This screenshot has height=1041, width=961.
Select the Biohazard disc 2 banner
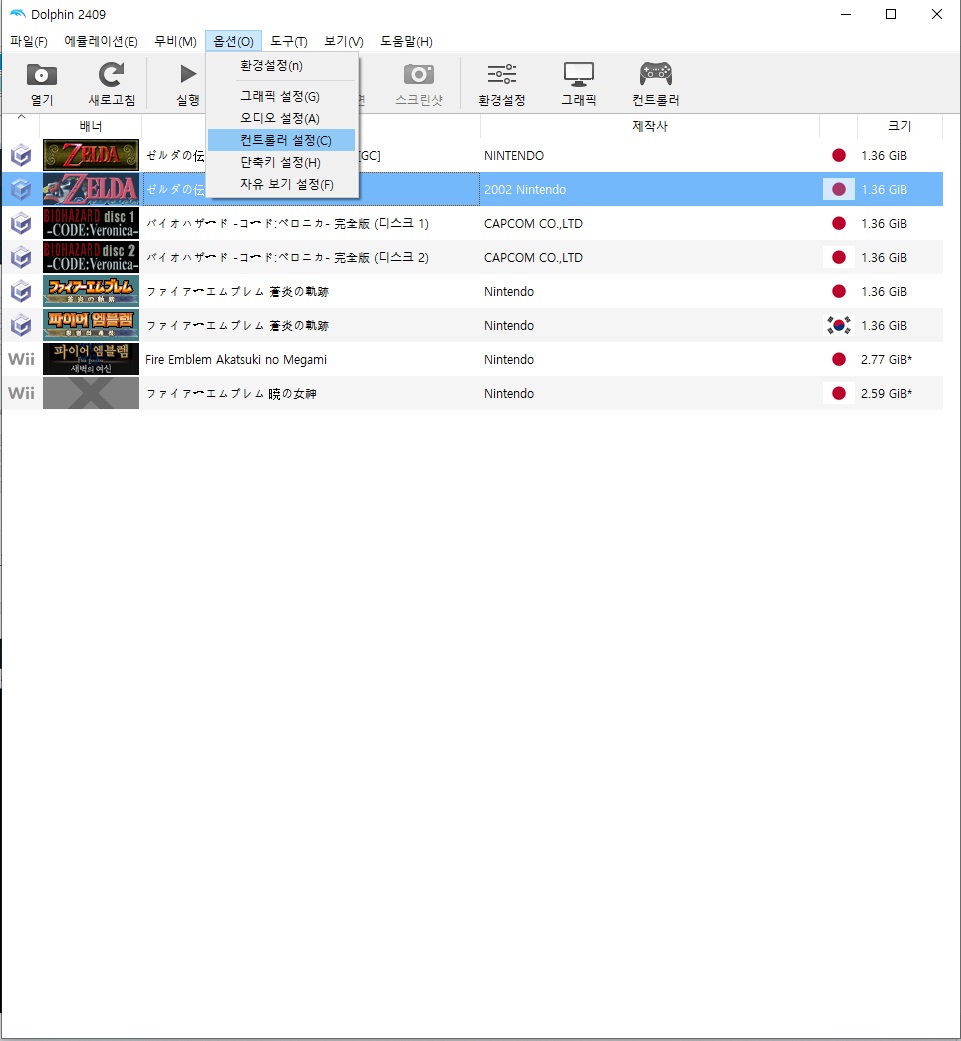click(x=91, y=257)
